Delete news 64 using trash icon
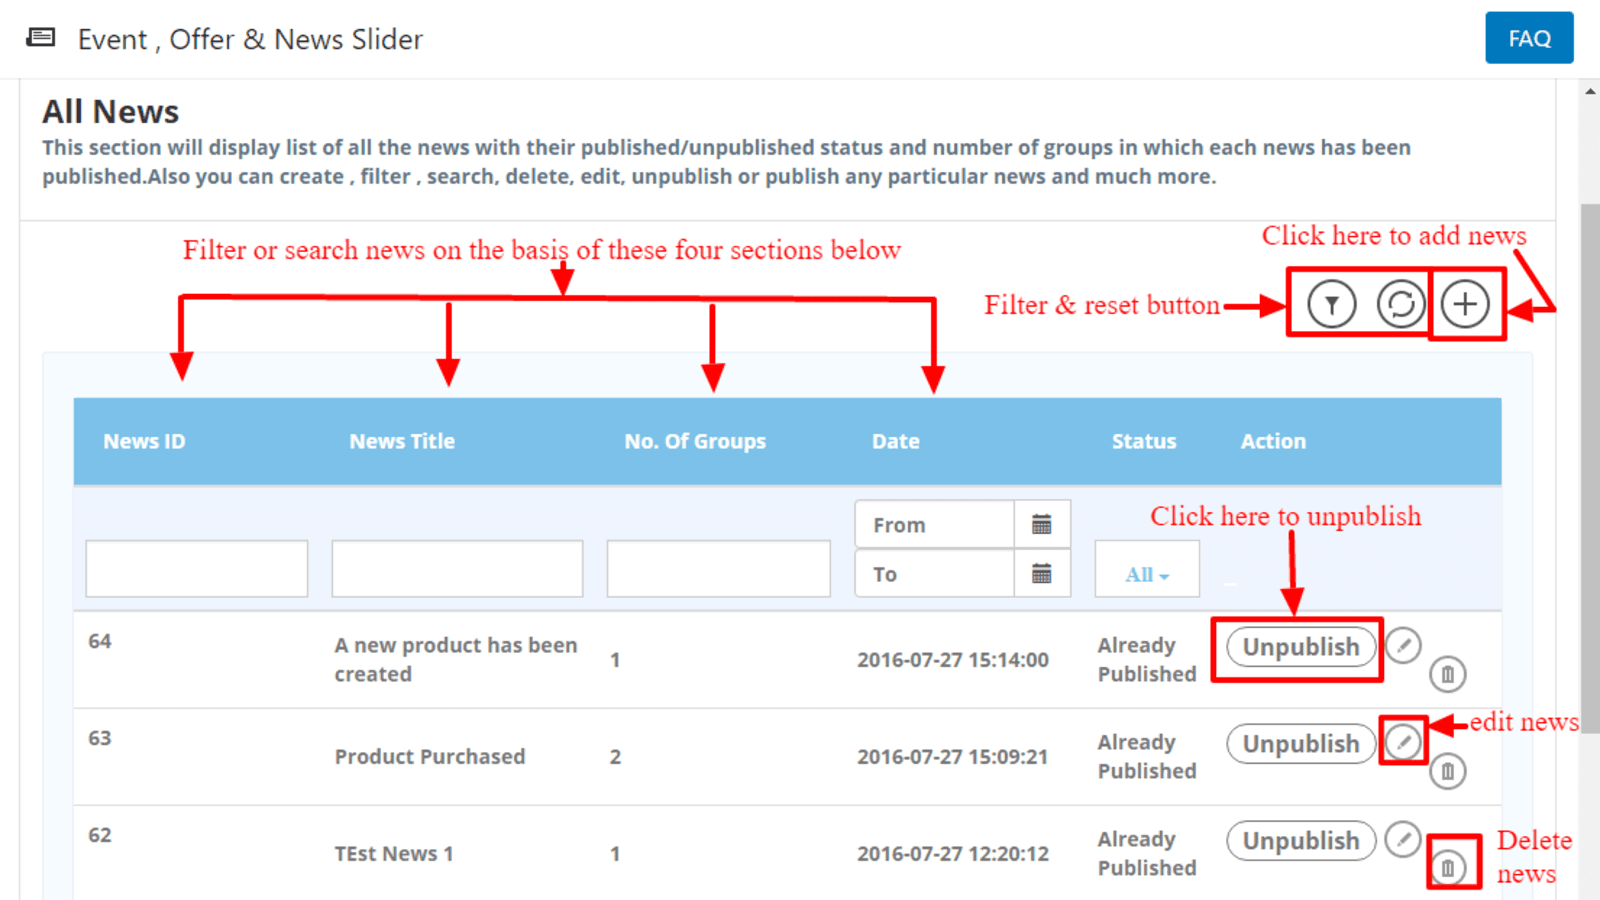The height and width of the screenshot is (900, 1600). pyautogui.click(x=1447, y=674)
